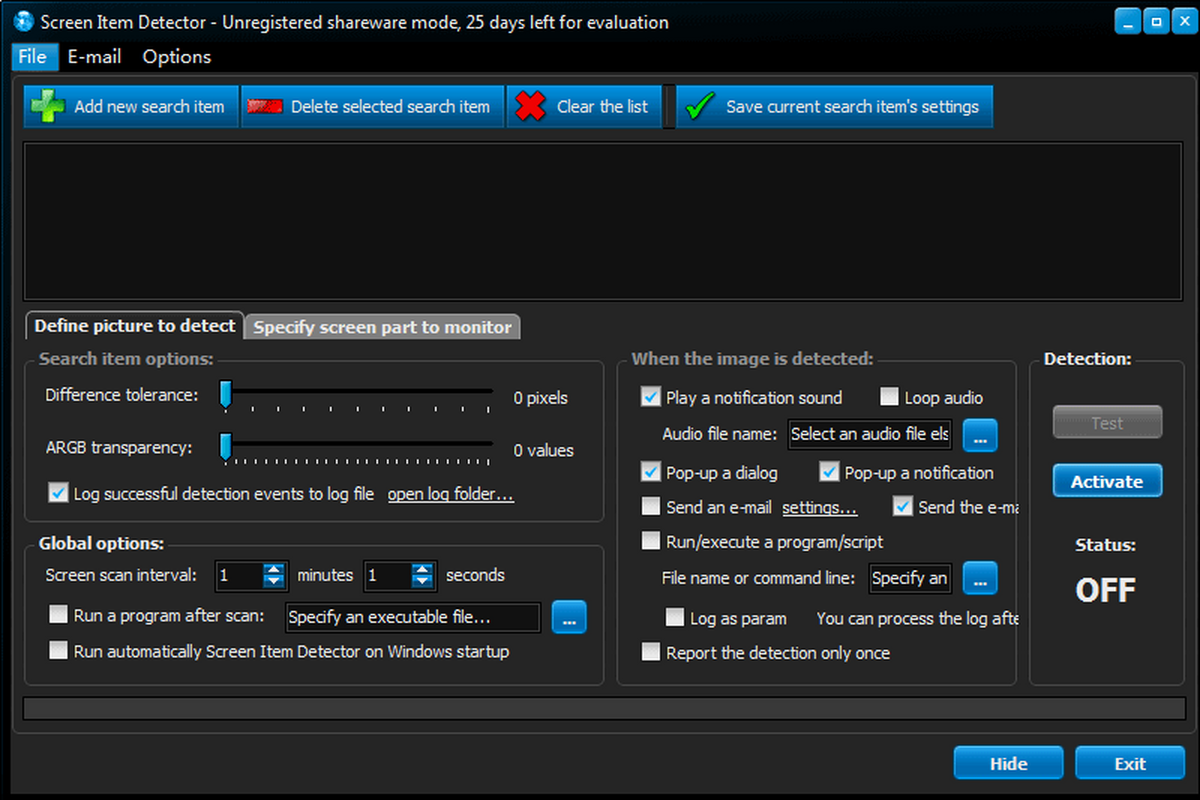Click the 0 values text
The width and height of the screenshot is (1200, 800).
(544, 450)
